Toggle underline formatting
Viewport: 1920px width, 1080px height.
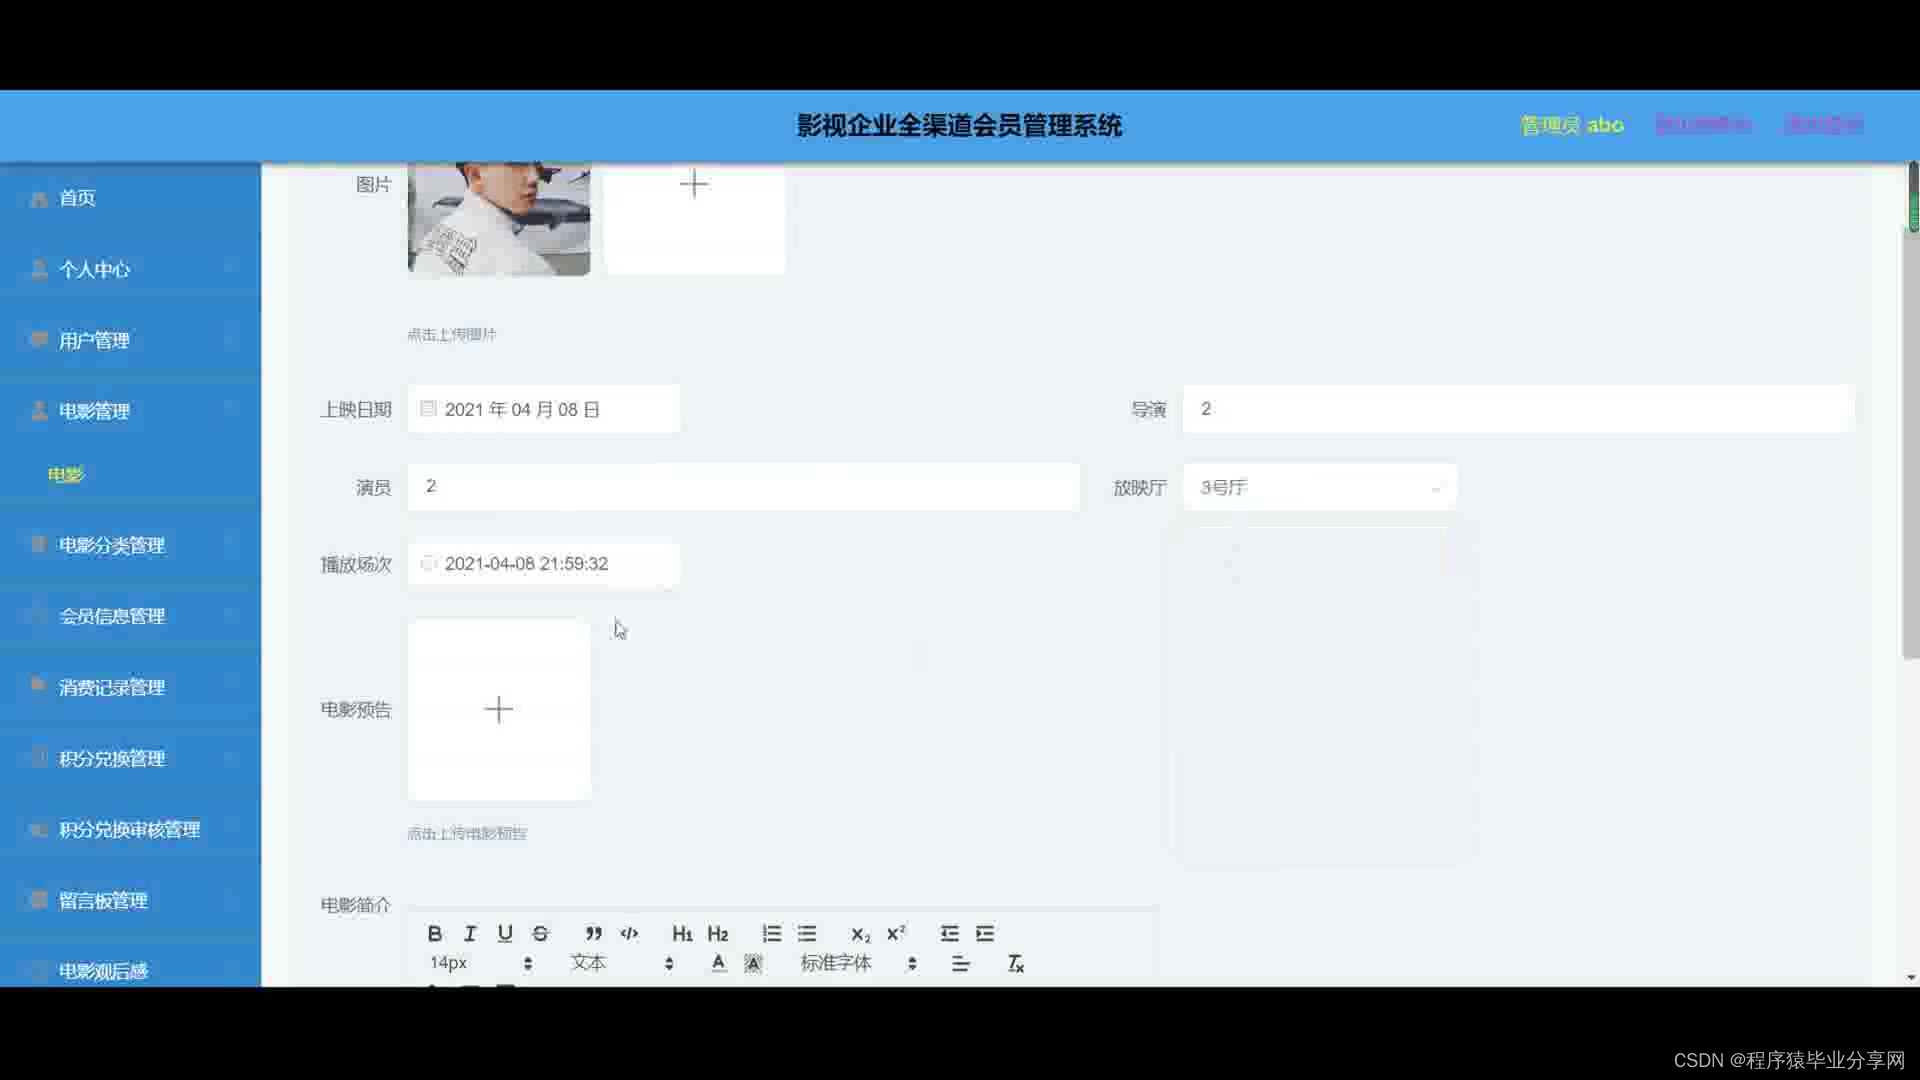pyautogui.click(x=505, y=933)
